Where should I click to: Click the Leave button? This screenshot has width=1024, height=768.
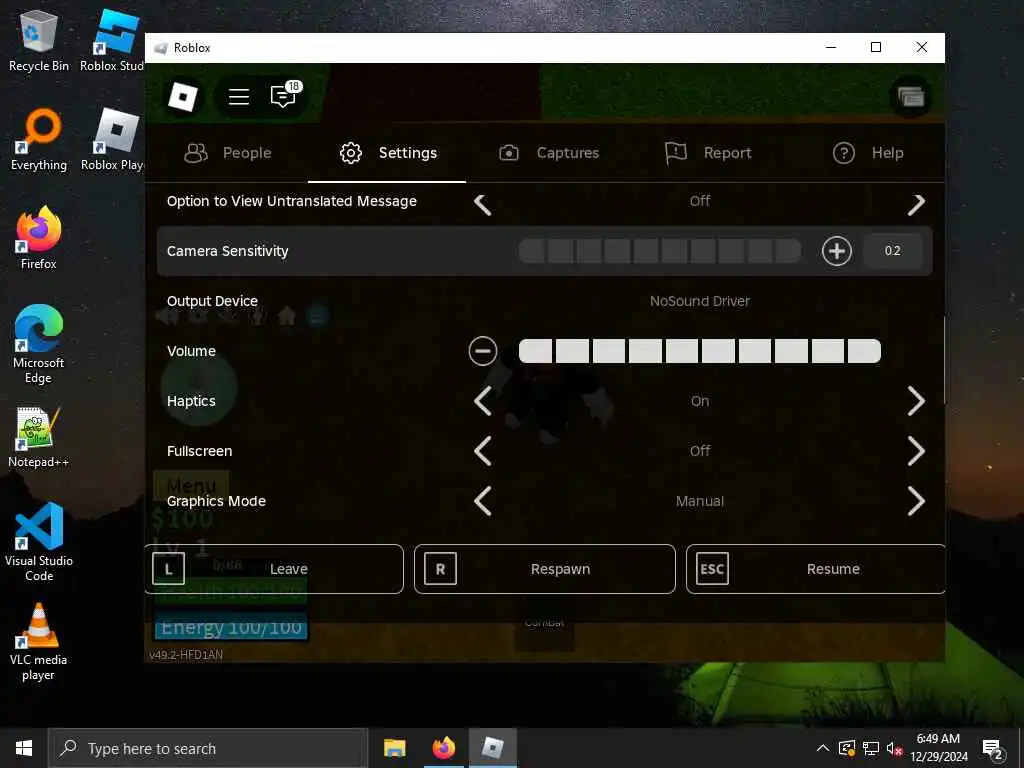point(274,569)
